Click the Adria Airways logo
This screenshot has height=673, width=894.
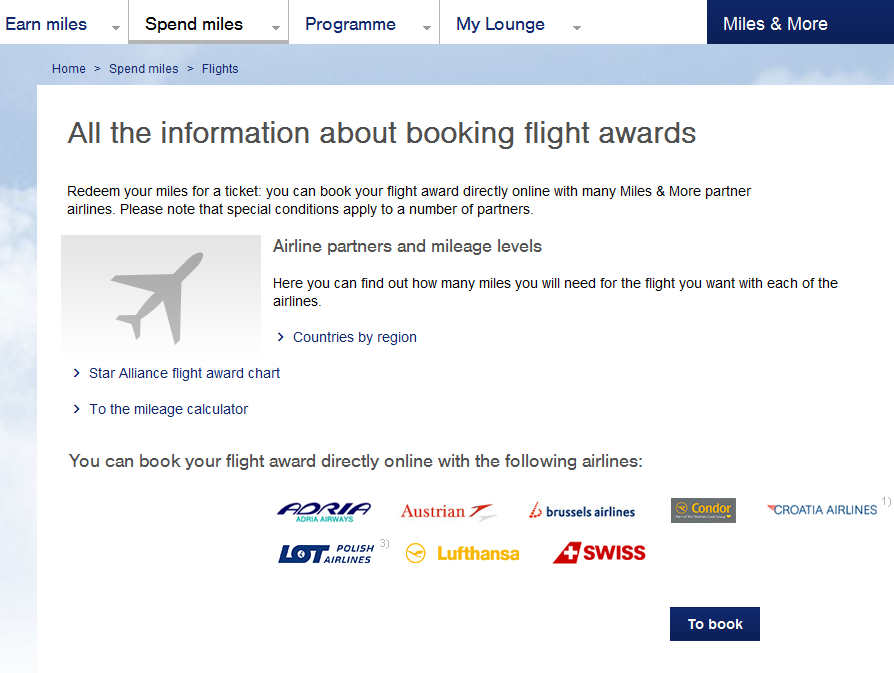(324, 512)
